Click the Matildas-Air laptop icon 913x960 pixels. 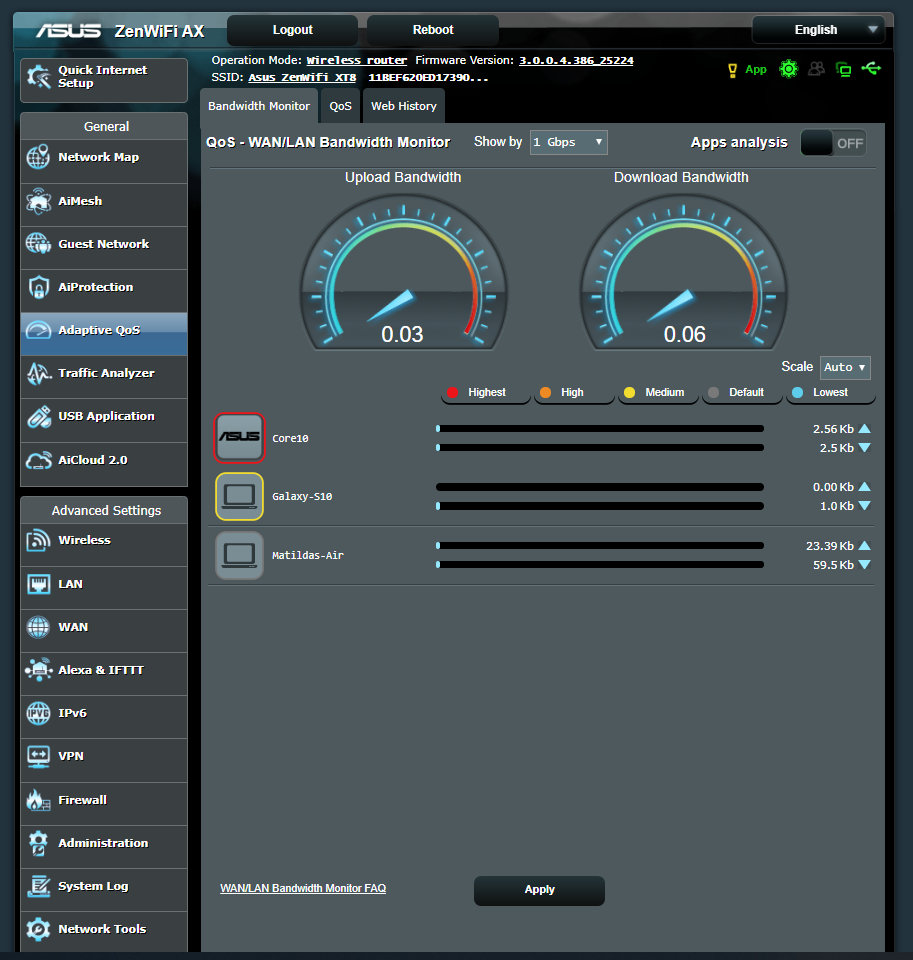(239, 555)
